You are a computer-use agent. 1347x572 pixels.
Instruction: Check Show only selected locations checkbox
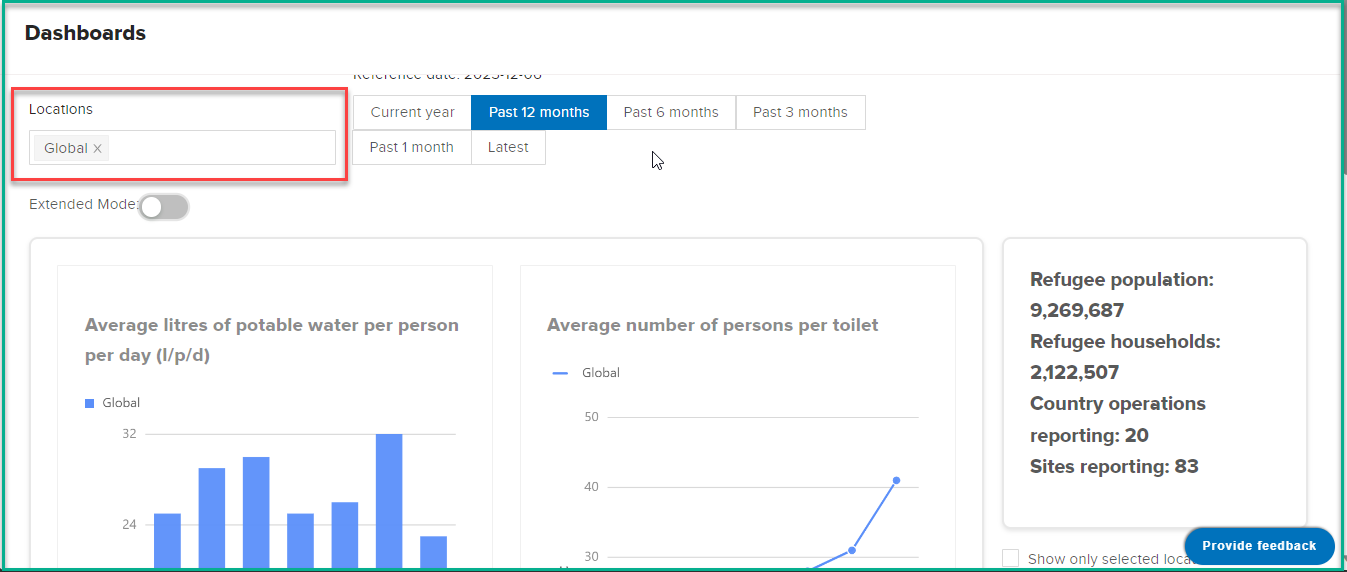point(1011,559)
